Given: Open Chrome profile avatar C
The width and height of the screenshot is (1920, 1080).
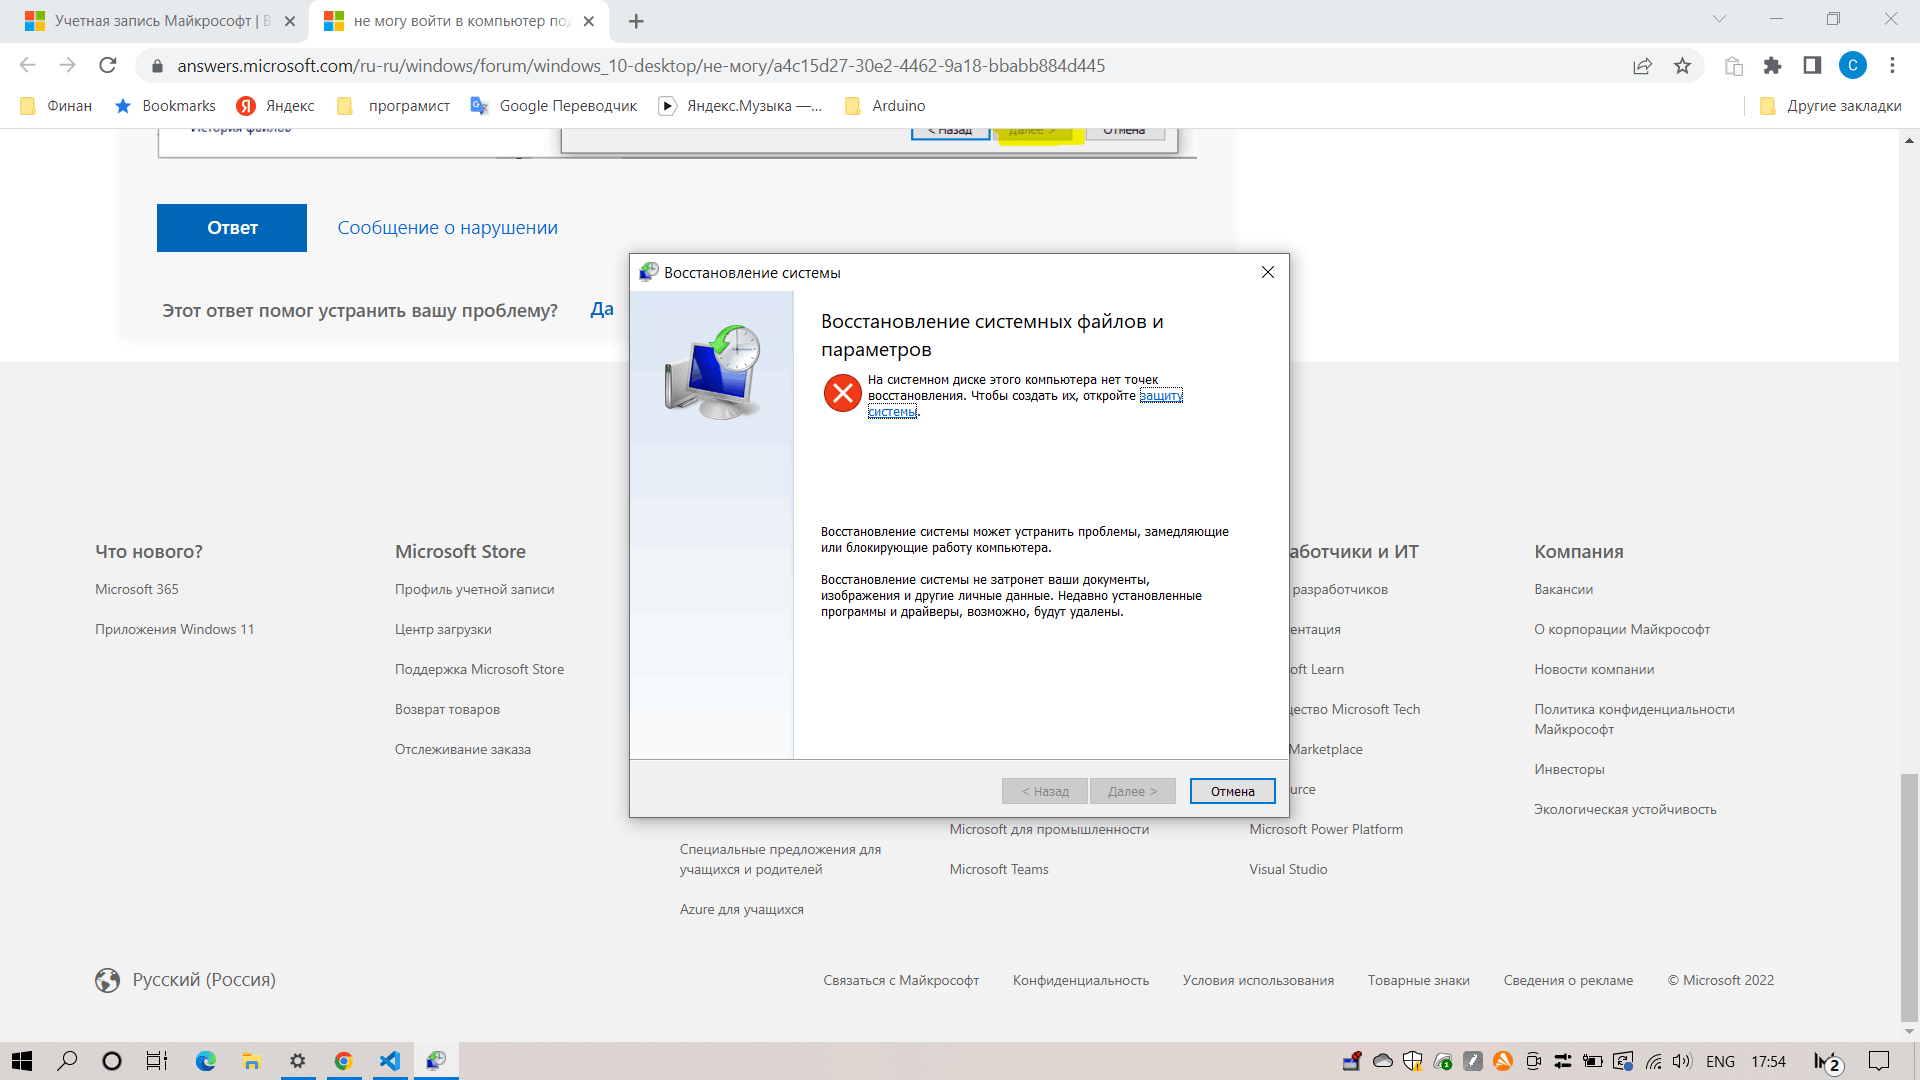Looking at the screenshot, I should pyautogui.click(x=1852, y=66).
